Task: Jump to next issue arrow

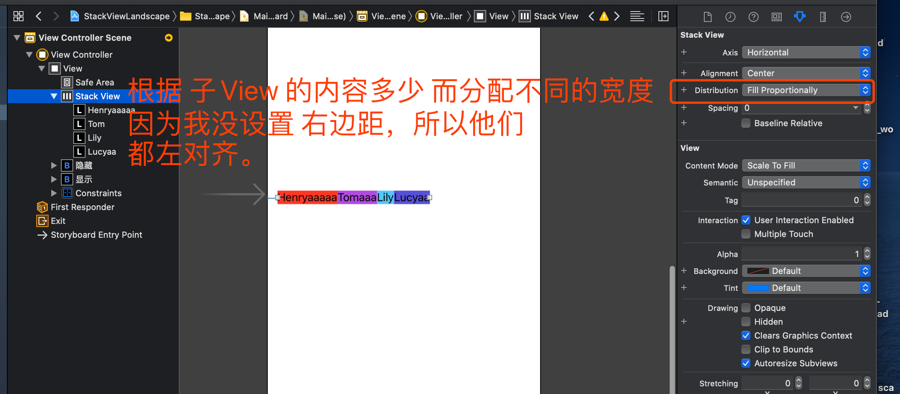Action: pyautogui.click(x=617, y=16)
